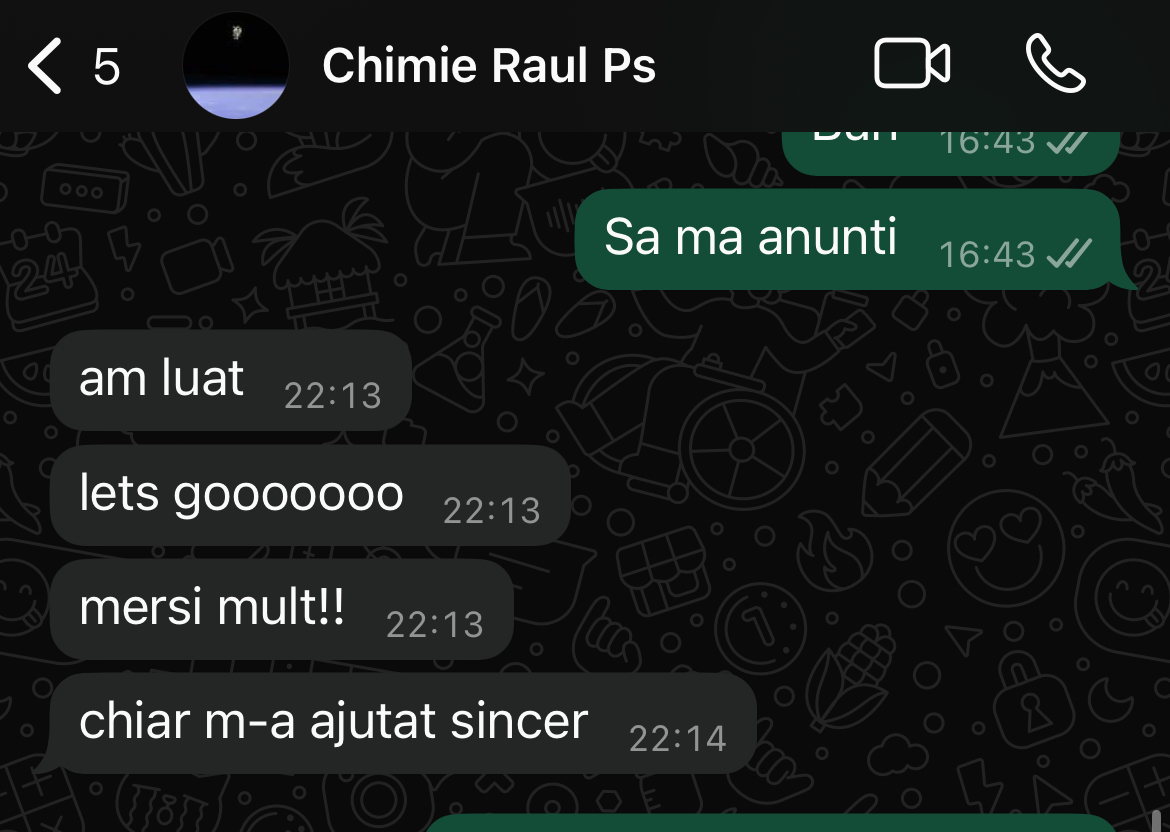Tap the 22:13 timestamp on 'am luat'
The width and height of the screenshot is (1170, 832).
click(x=333, y=396)
